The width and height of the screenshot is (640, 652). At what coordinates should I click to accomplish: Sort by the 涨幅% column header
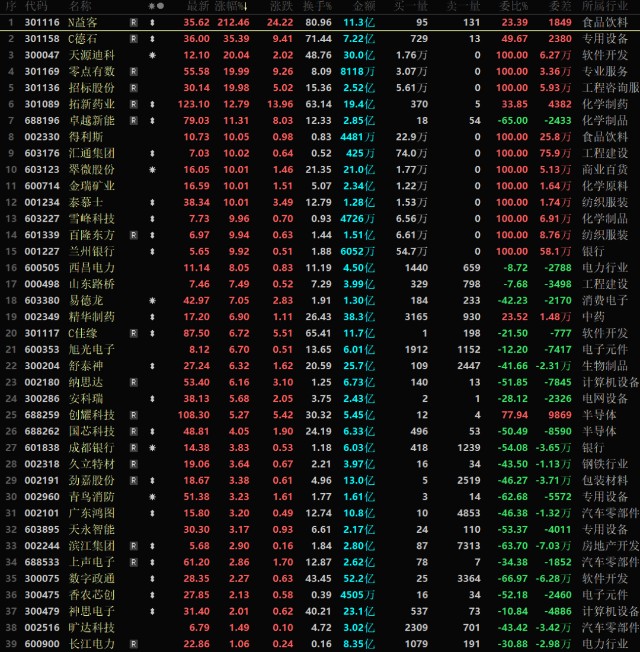coord(232,6)
